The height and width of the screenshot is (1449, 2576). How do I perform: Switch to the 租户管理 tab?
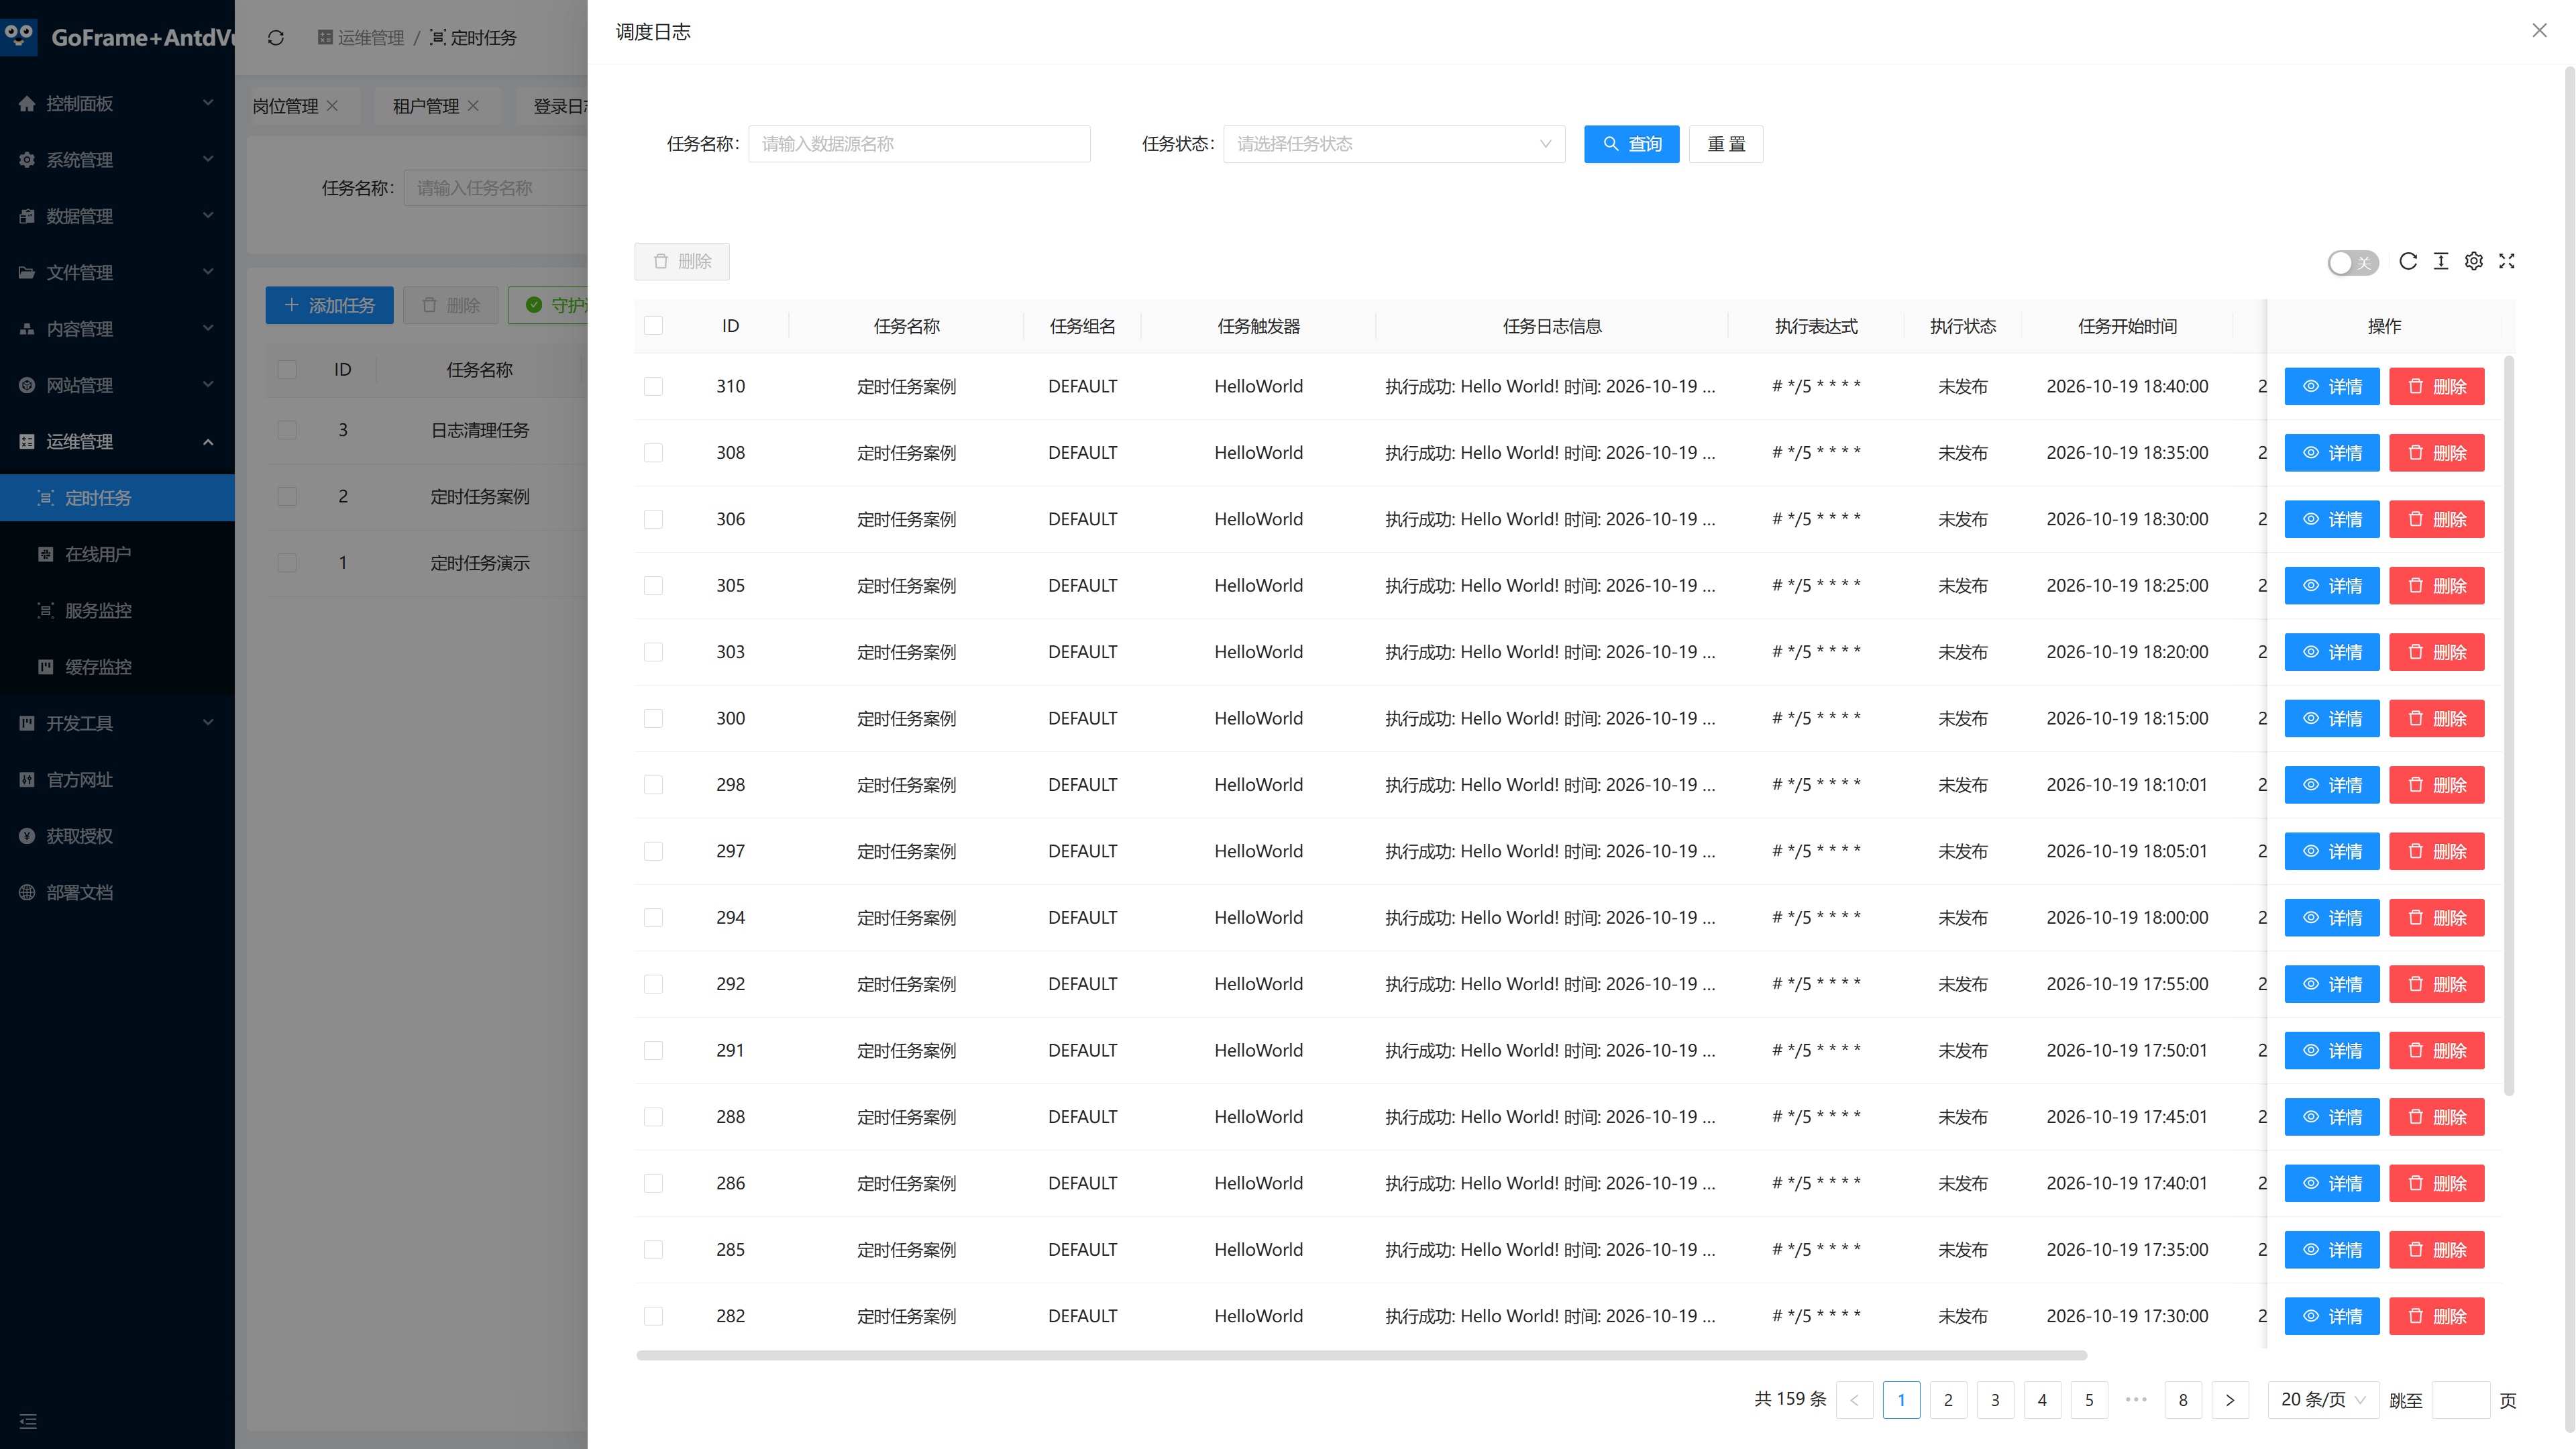tap(425, 106)
